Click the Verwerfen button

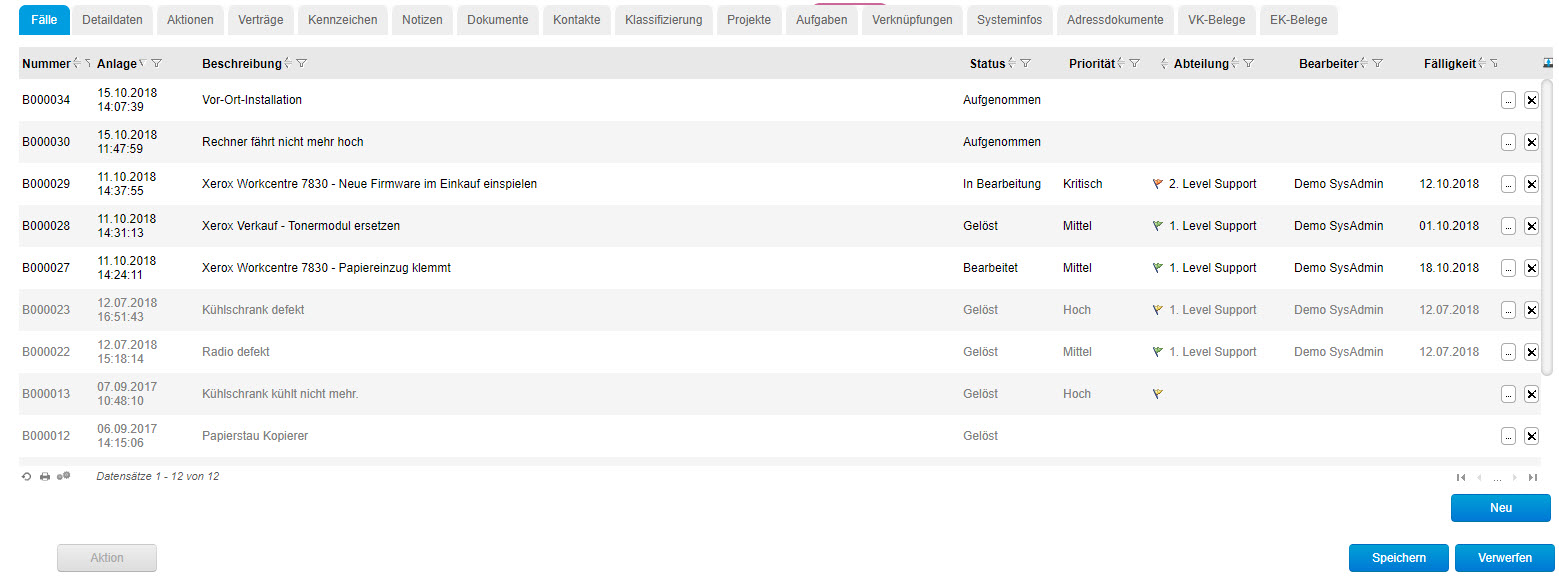(x=1504, y=558)
